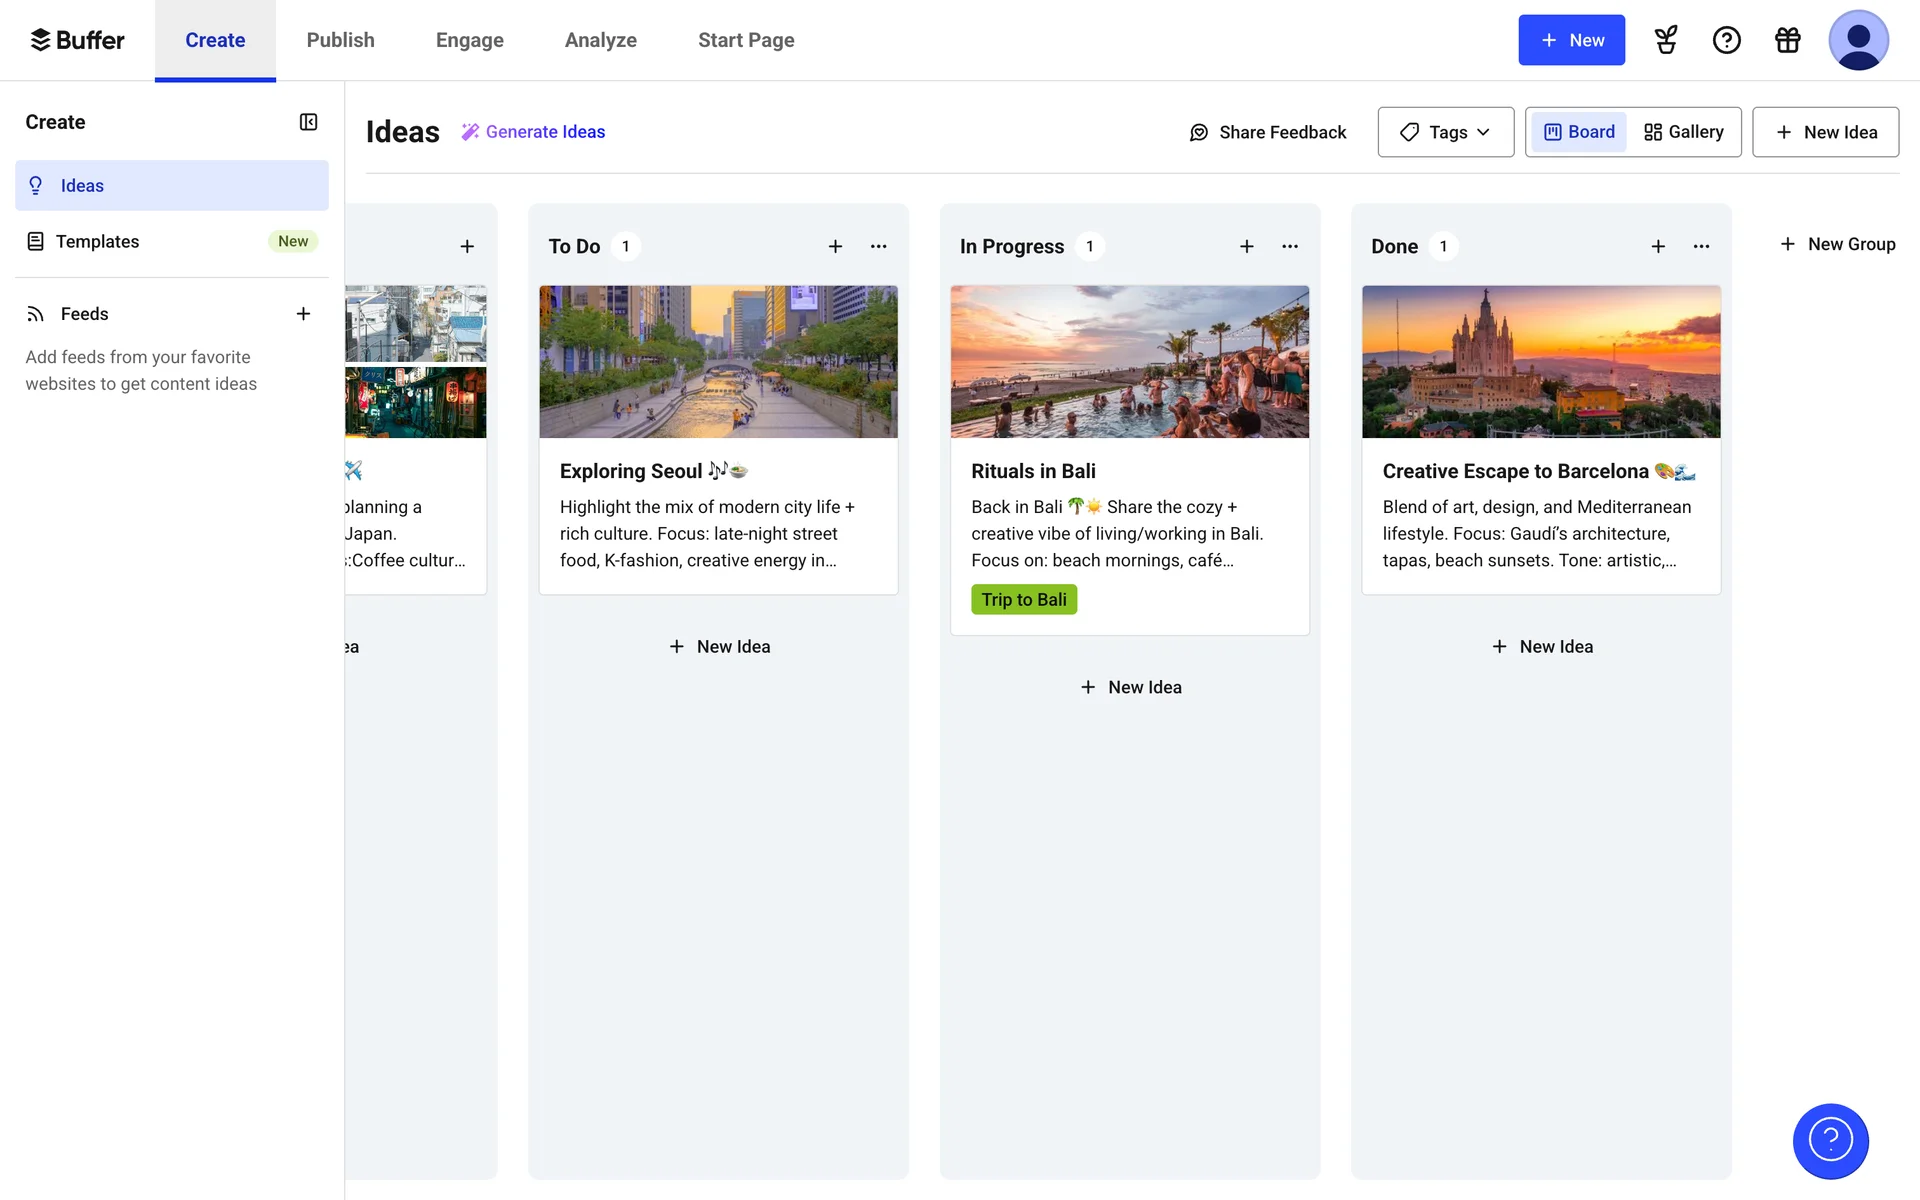Go to the Publish tab
1920x1200 pixels.
tap(340, 40)
